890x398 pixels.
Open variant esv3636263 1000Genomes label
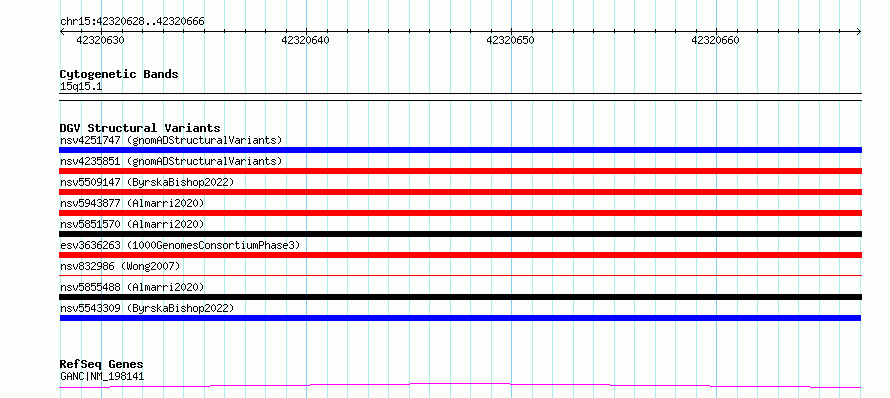click(x=180, y=245)
